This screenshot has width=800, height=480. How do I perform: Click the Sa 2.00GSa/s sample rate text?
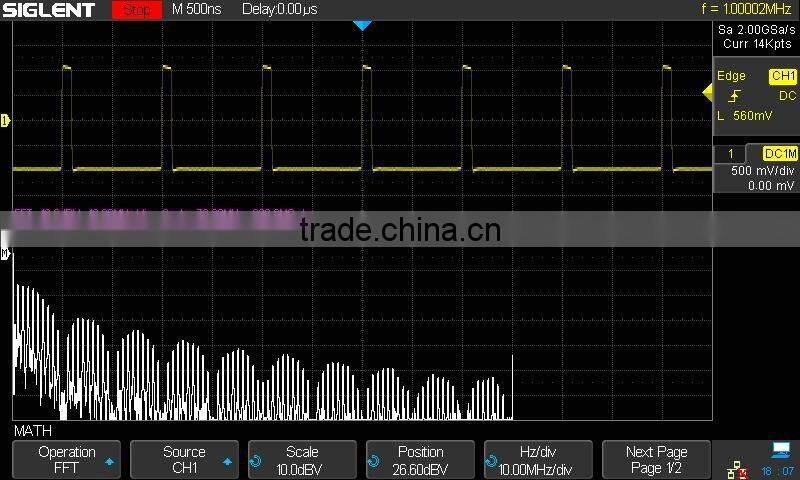[x=757, y=30]
